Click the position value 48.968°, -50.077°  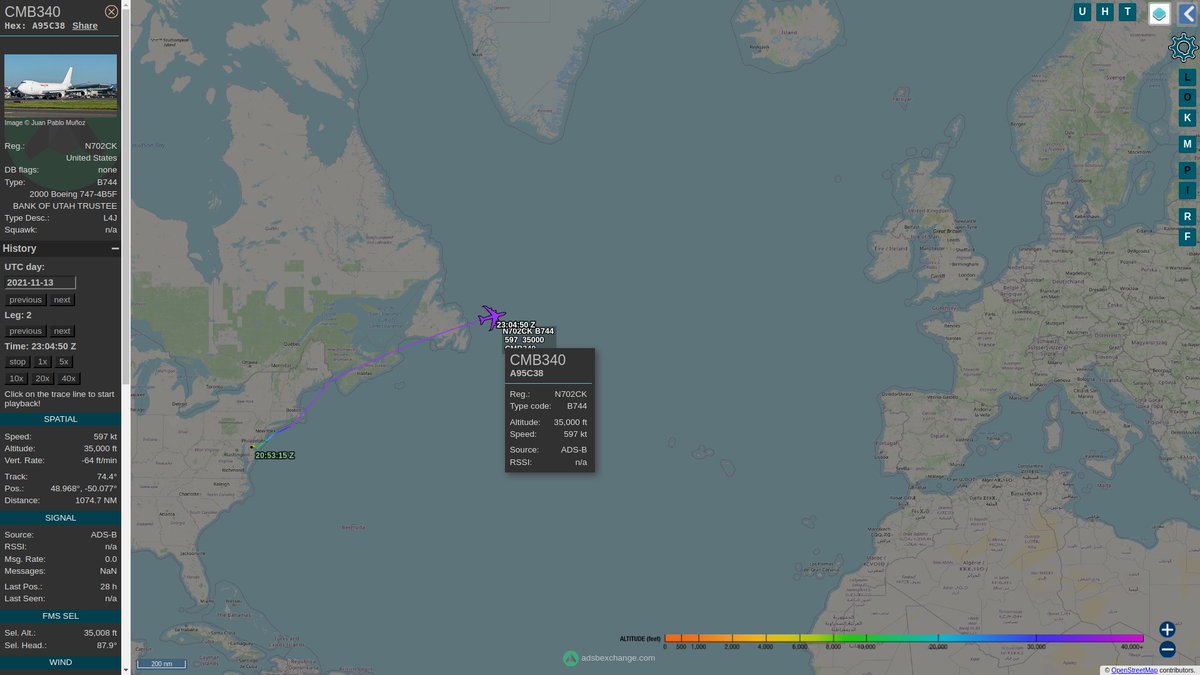point(84,488)
